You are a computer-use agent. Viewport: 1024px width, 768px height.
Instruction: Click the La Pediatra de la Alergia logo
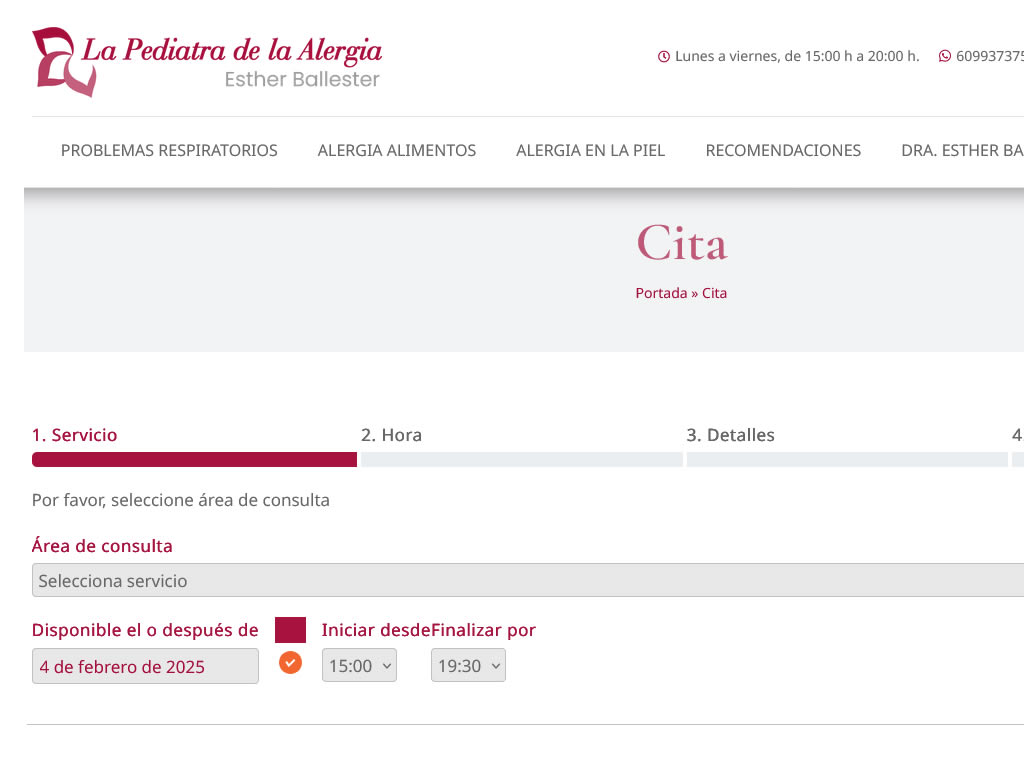(x=207, y=62)
